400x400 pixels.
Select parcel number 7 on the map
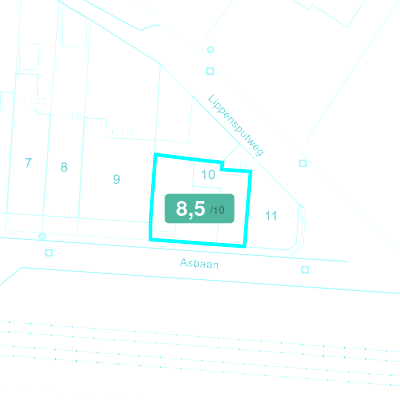coord(28,163)
